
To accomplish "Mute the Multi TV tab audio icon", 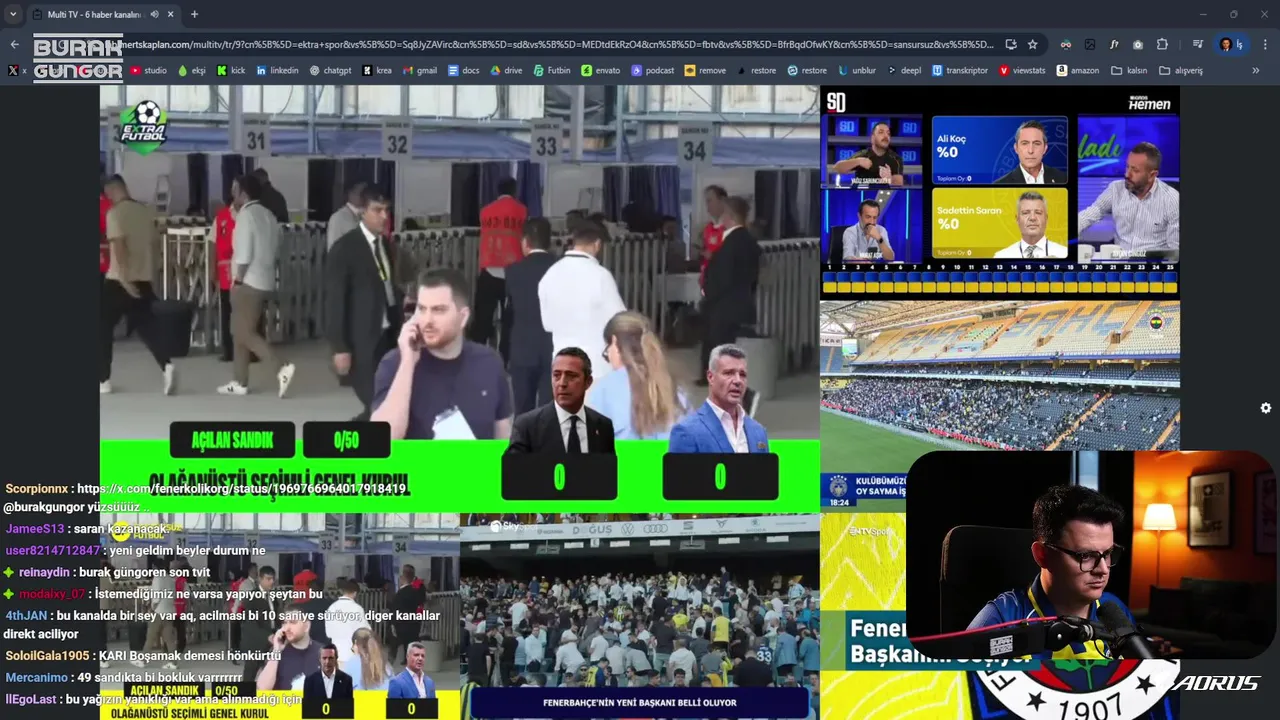I will (x=153, y=14).
